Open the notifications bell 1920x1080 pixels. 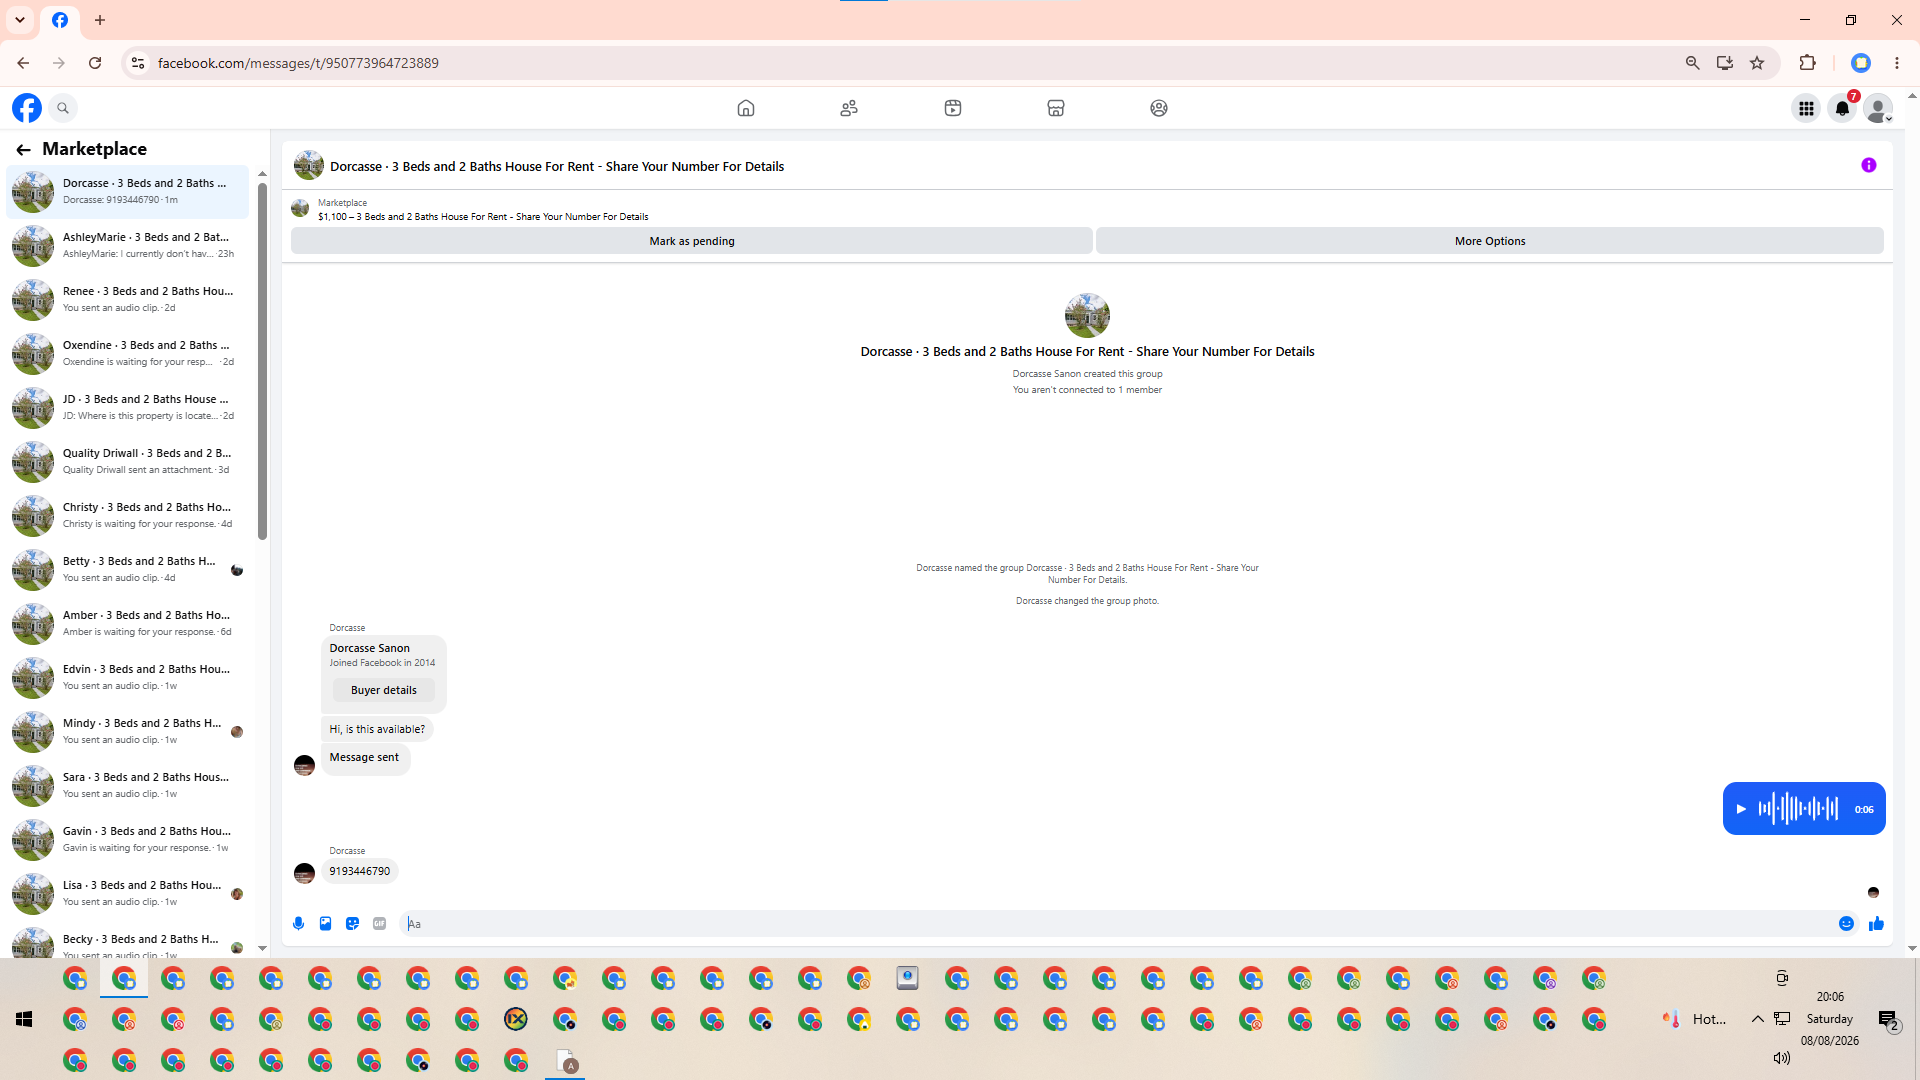[x=1842, y=108]
